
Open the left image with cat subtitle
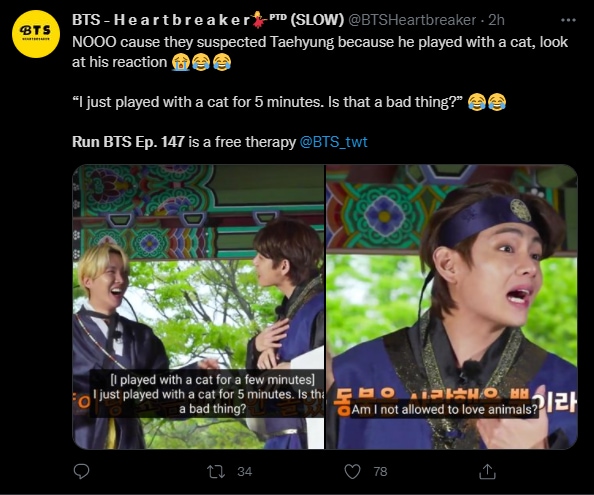198,307
